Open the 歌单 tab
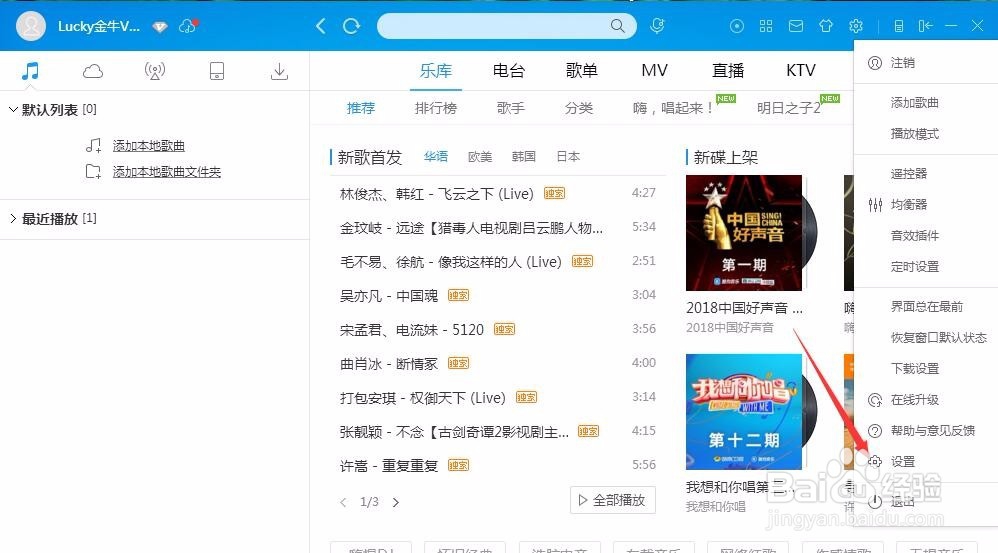 582,71
